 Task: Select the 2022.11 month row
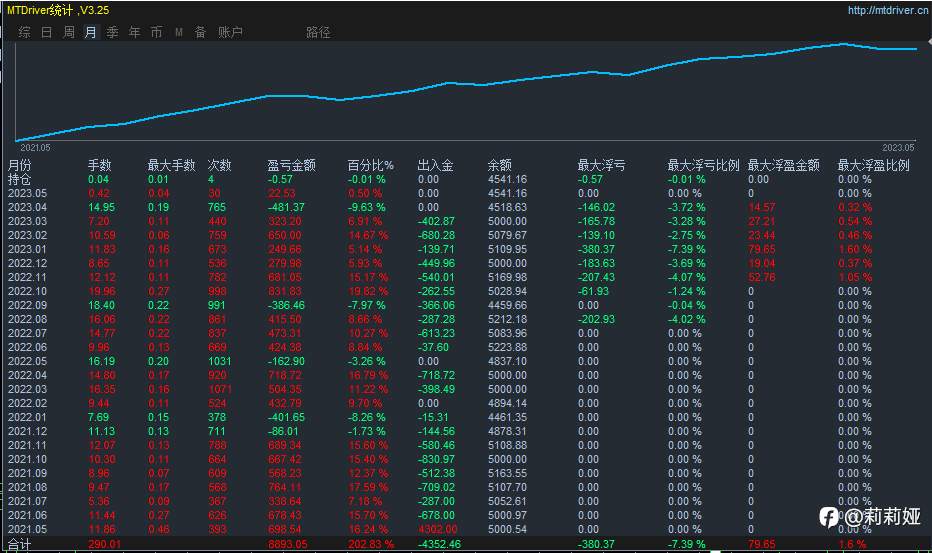[x=466, y=277]
